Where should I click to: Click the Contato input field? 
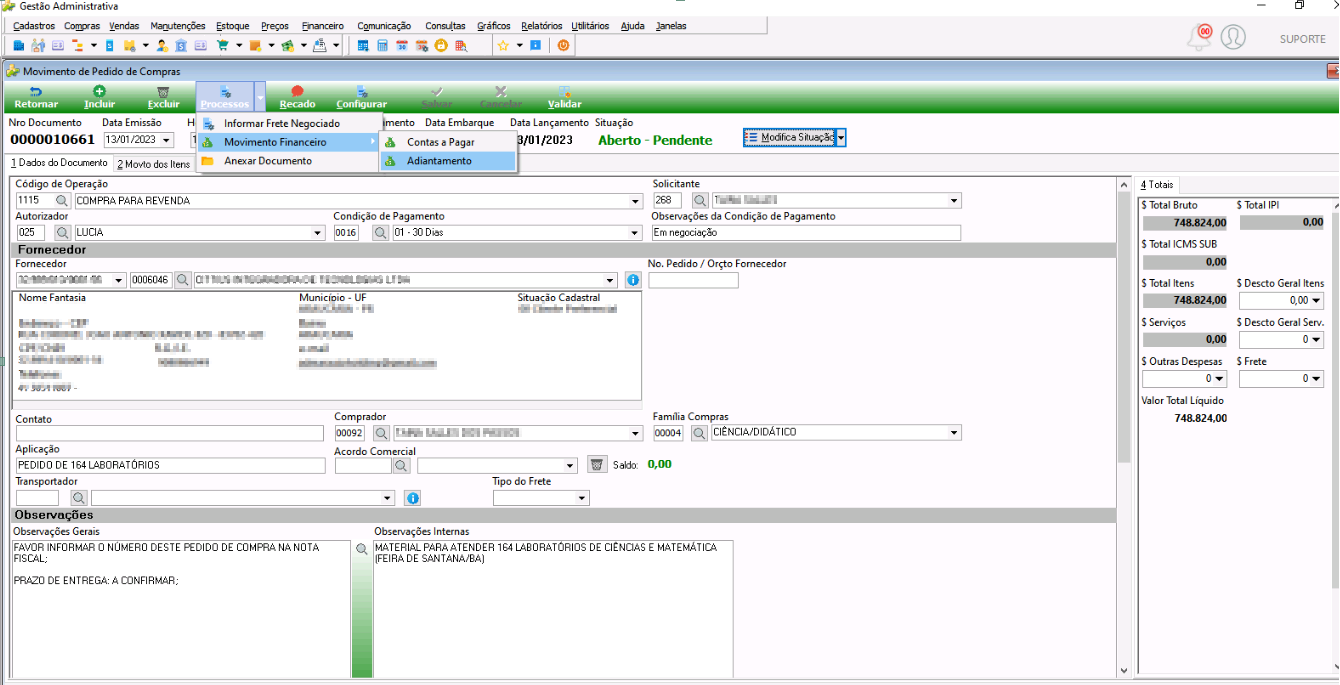tap(170, 434)
